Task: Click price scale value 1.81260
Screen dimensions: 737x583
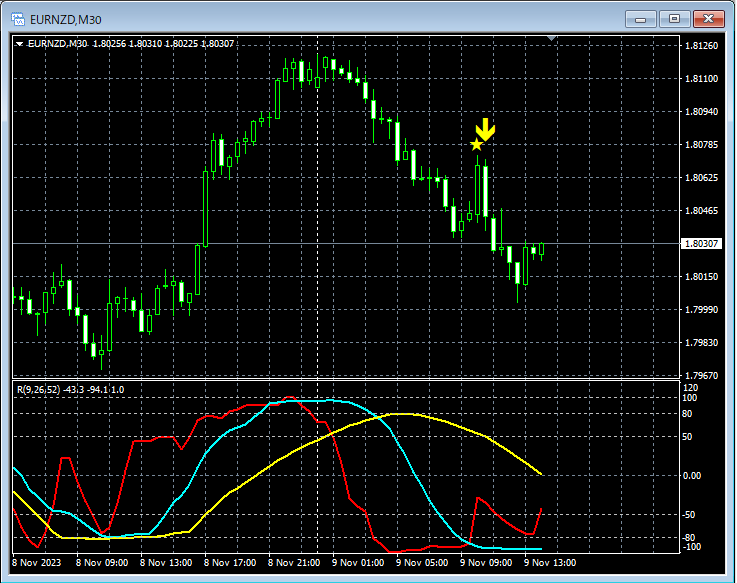Action: tap(701, 46)
